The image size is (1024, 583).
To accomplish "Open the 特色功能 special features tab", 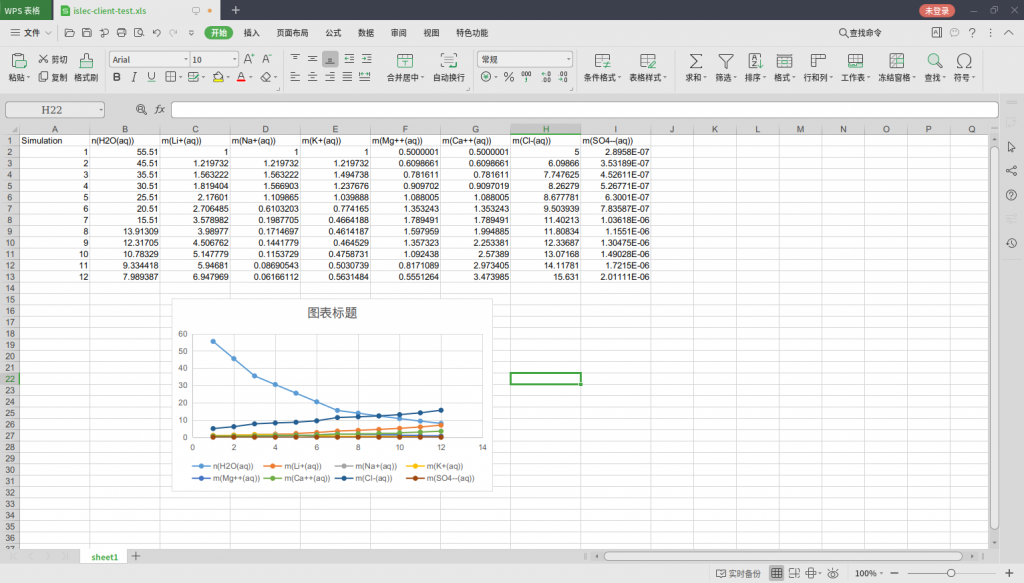I will (472, 33).
